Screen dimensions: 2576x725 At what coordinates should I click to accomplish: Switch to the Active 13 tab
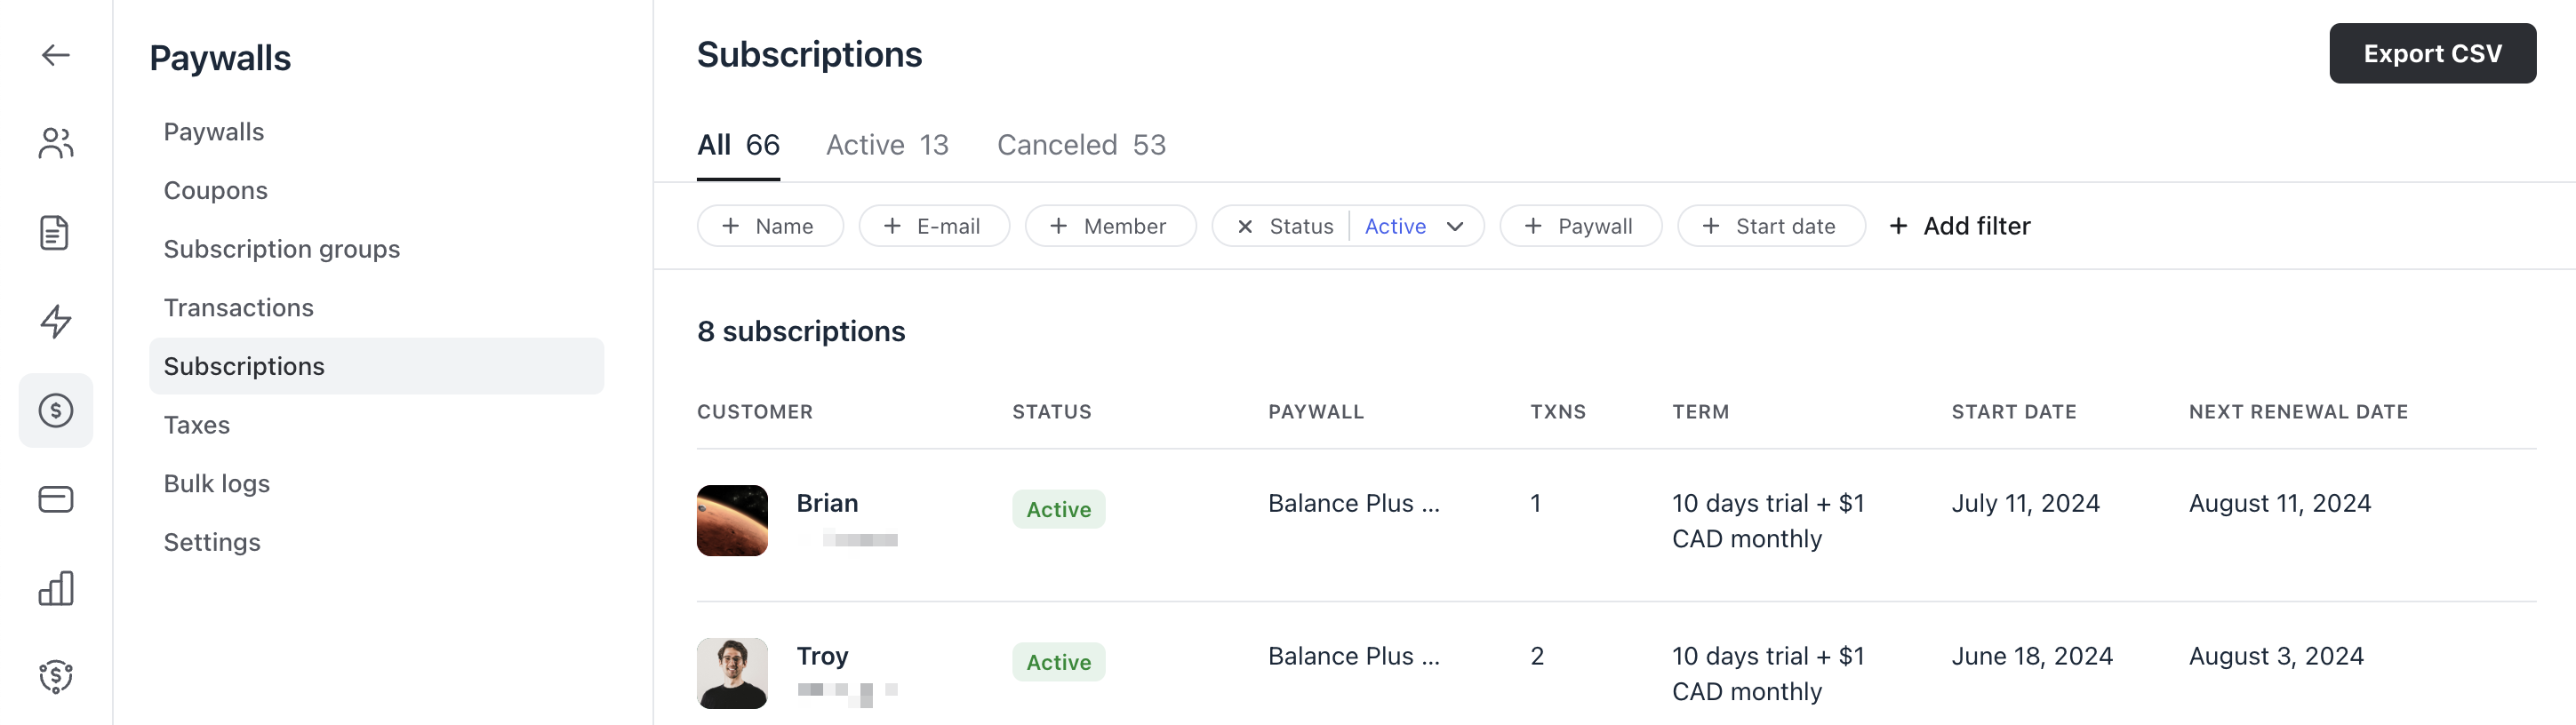887,145
